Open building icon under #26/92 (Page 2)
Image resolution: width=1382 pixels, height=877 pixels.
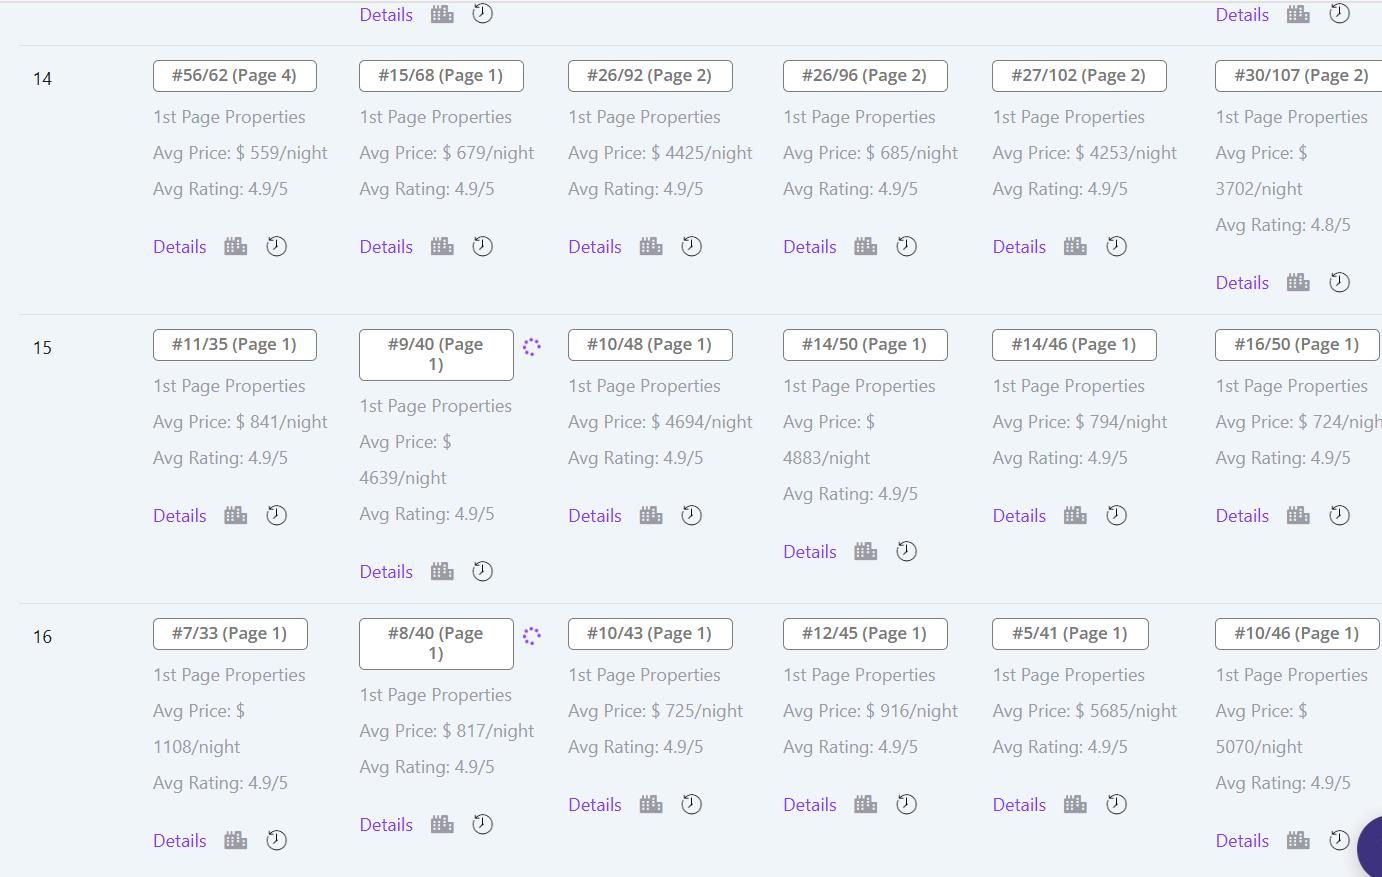(x=651, y=246)
